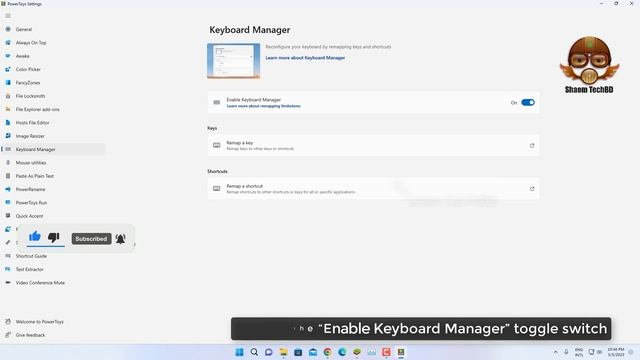Open Learn more about Keyboard Manager link
Viewport: 640px width, 360px height.
pyautogui.click(x=305, y=58)
